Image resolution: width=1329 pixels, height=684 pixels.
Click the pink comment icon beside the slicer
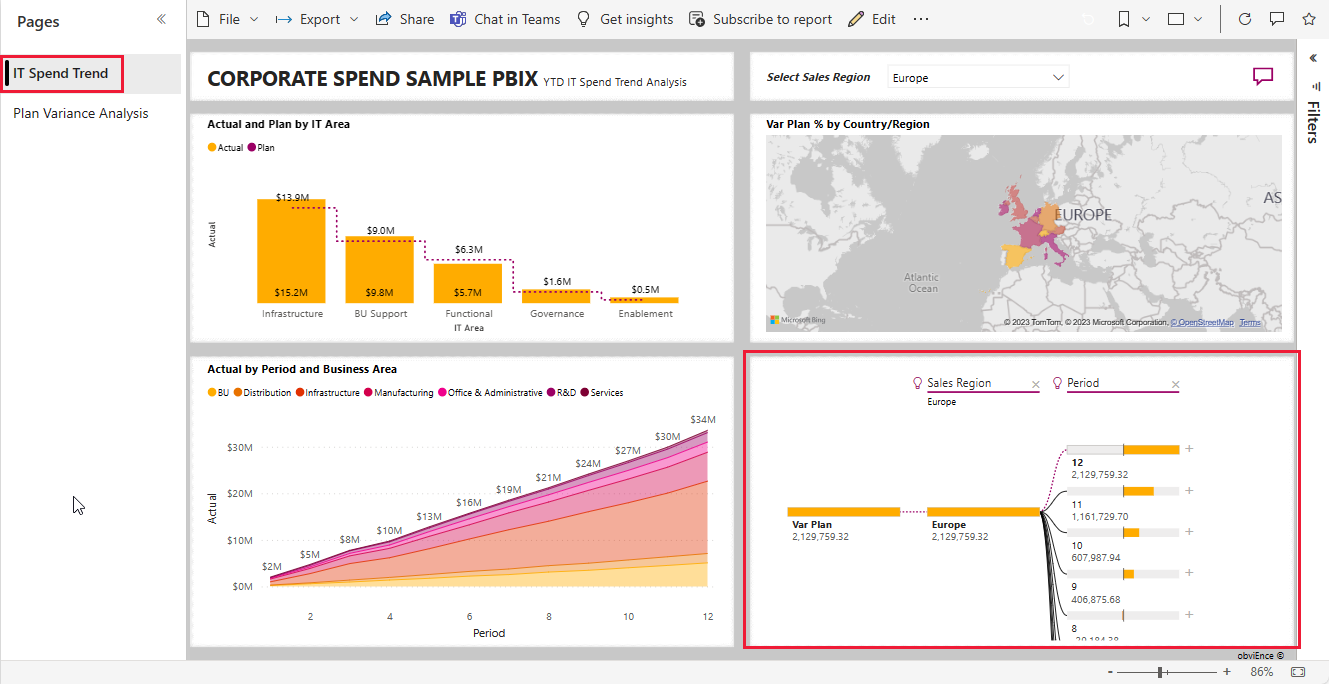pos(1263,76)
